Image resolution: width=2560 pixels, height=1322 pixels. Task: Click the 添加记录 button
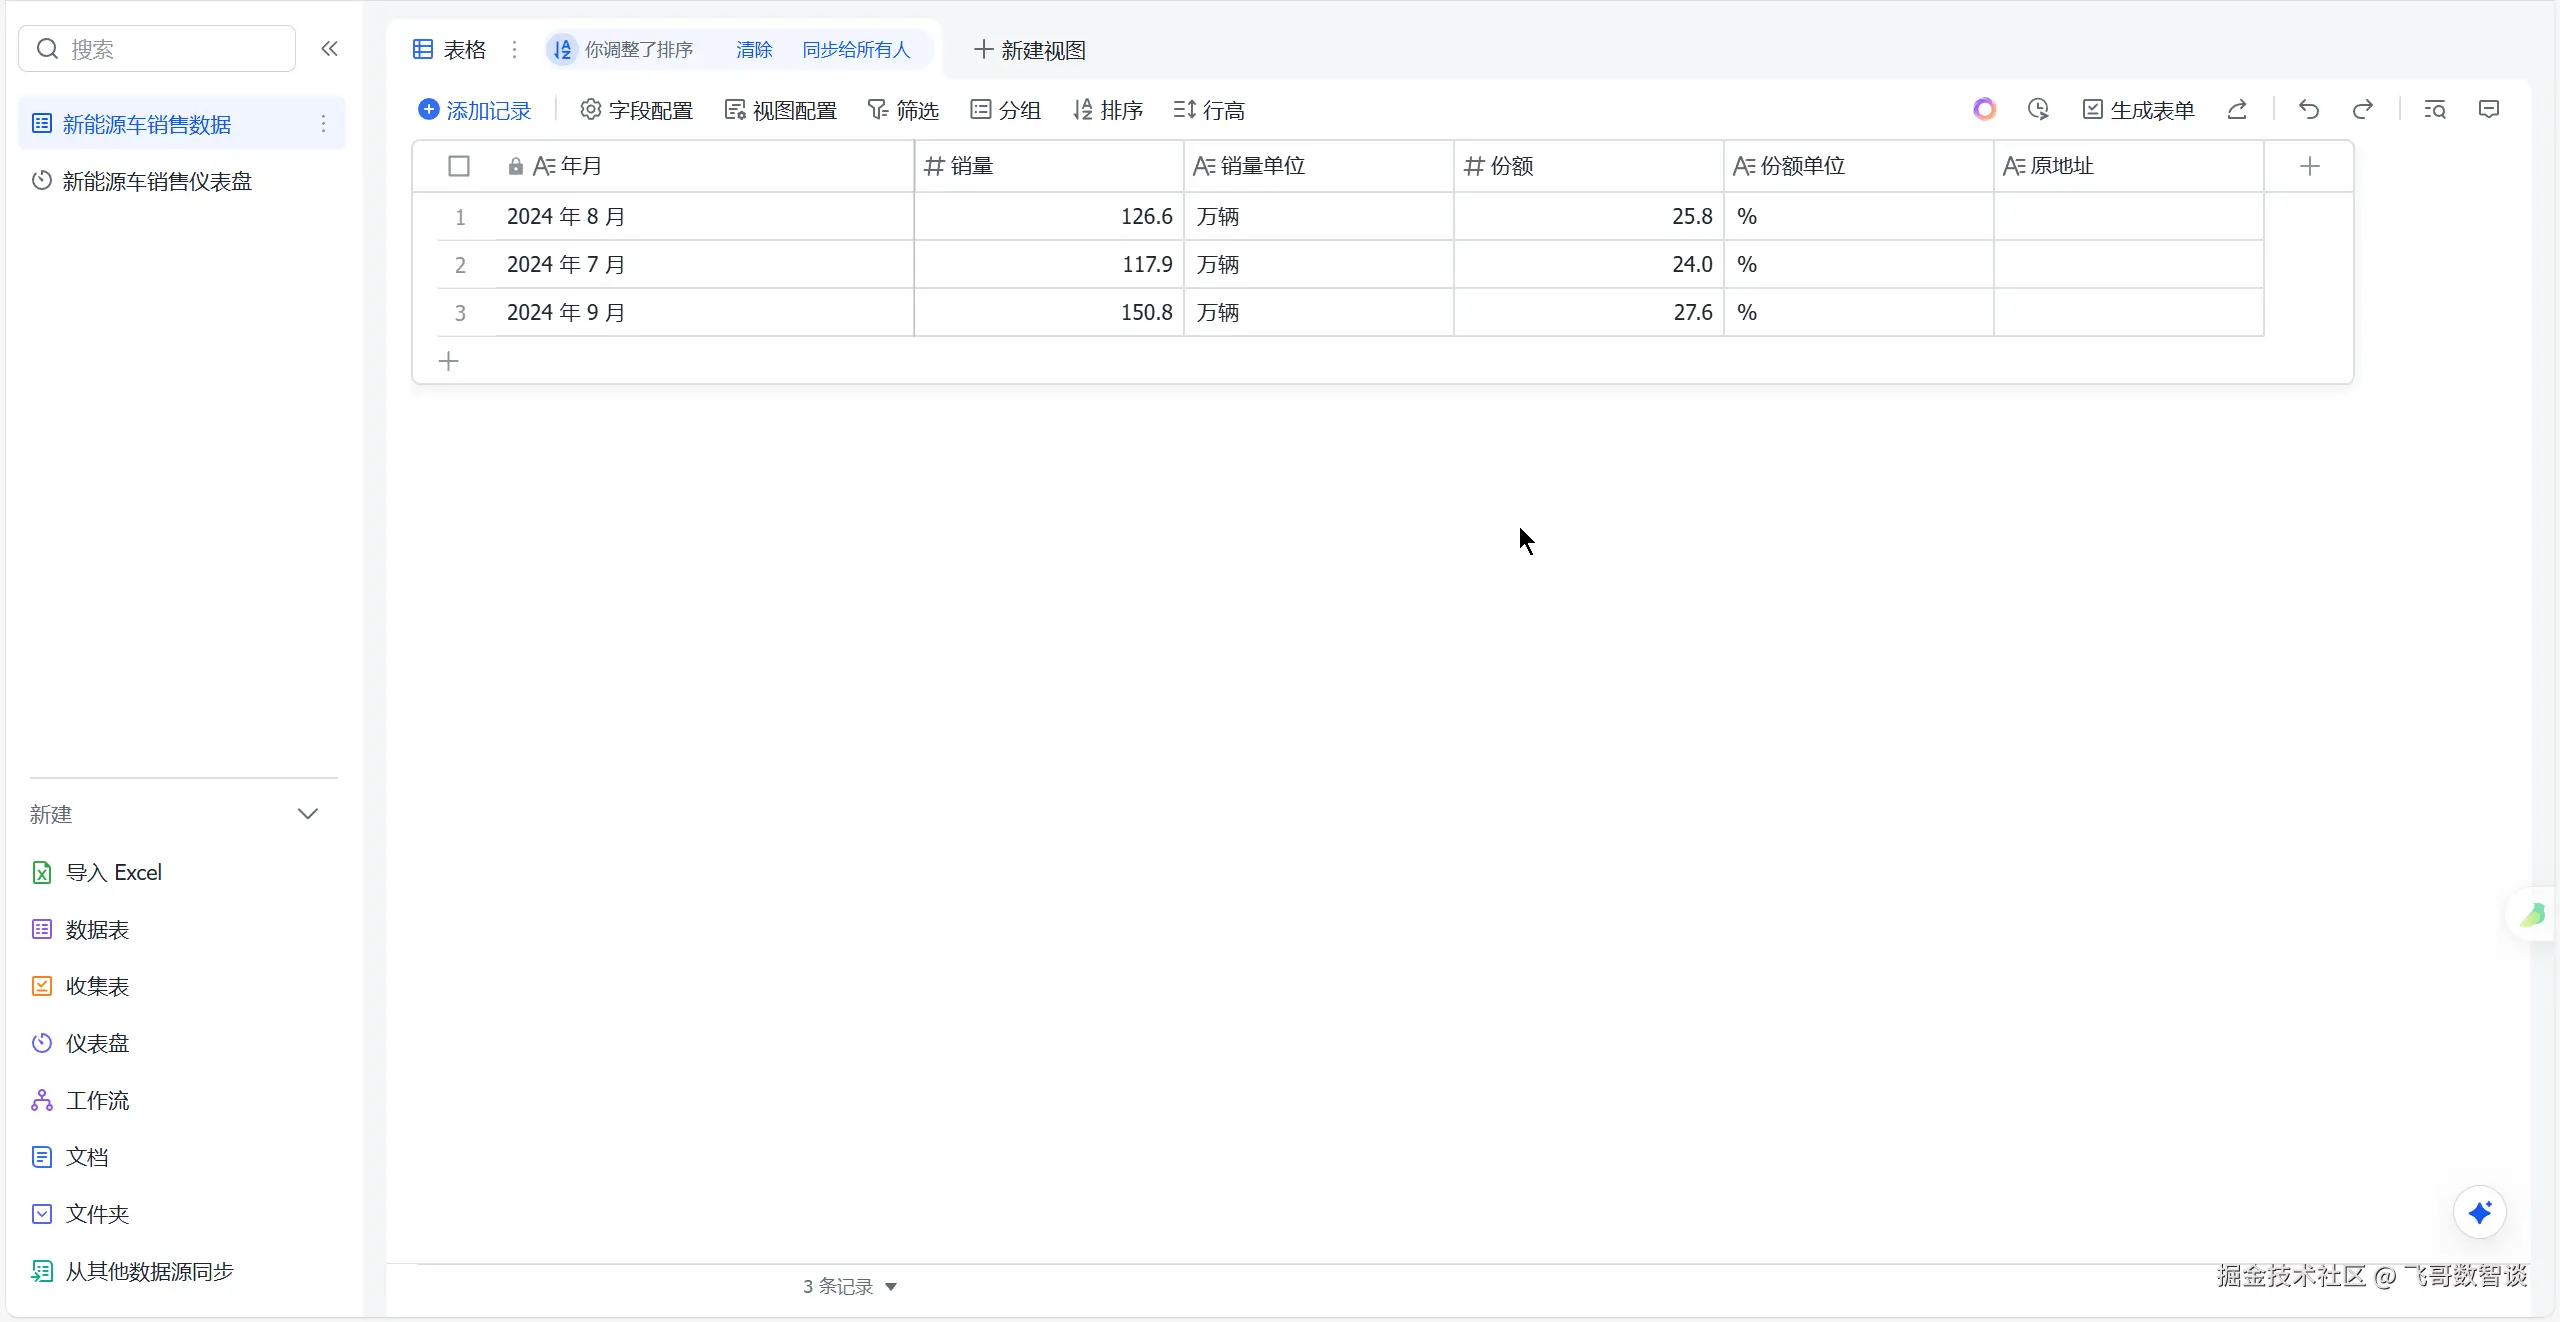[475, 110]
